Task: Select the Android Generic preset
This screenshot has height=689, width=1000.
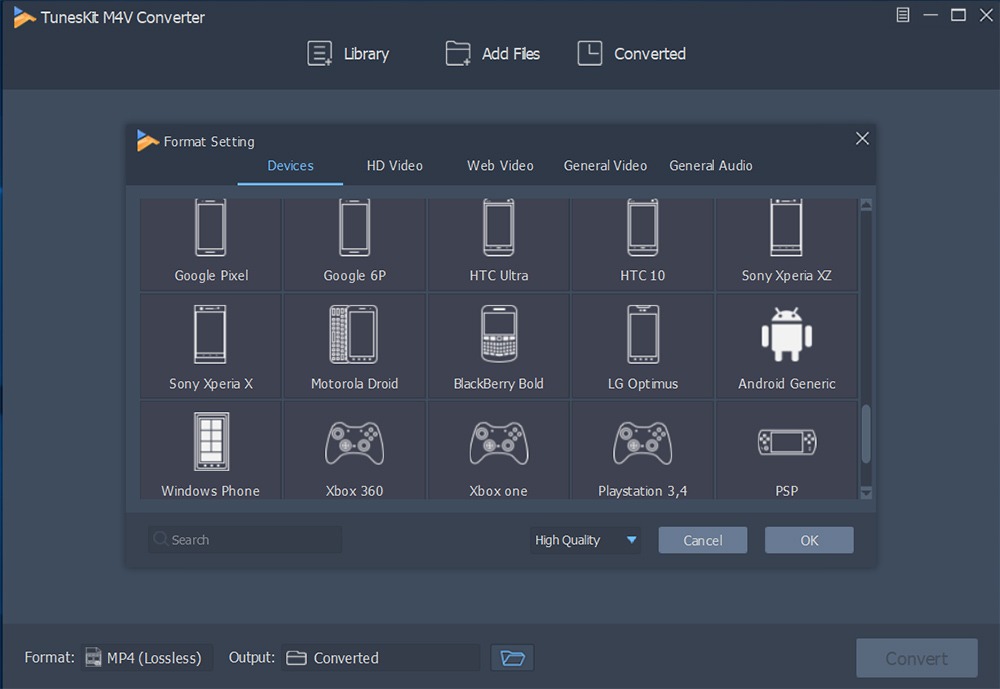Action: click(x=786, y=346)
